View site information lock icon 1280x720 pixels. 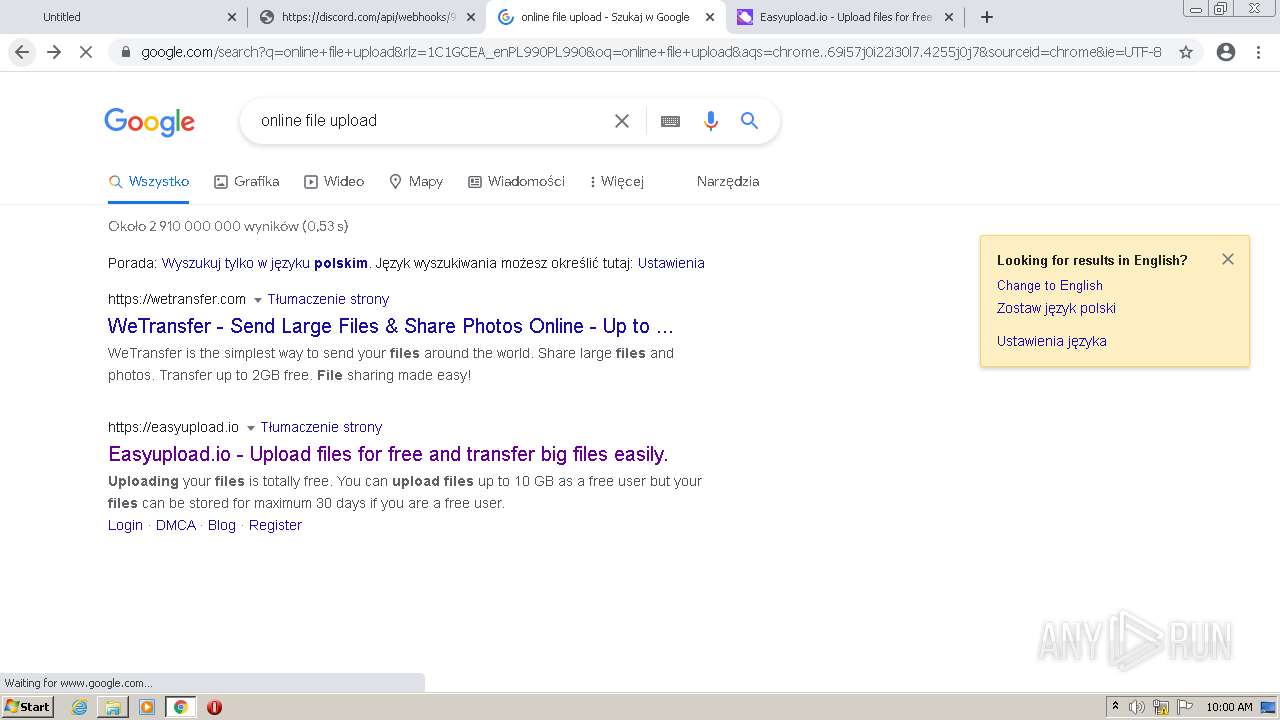125,52
